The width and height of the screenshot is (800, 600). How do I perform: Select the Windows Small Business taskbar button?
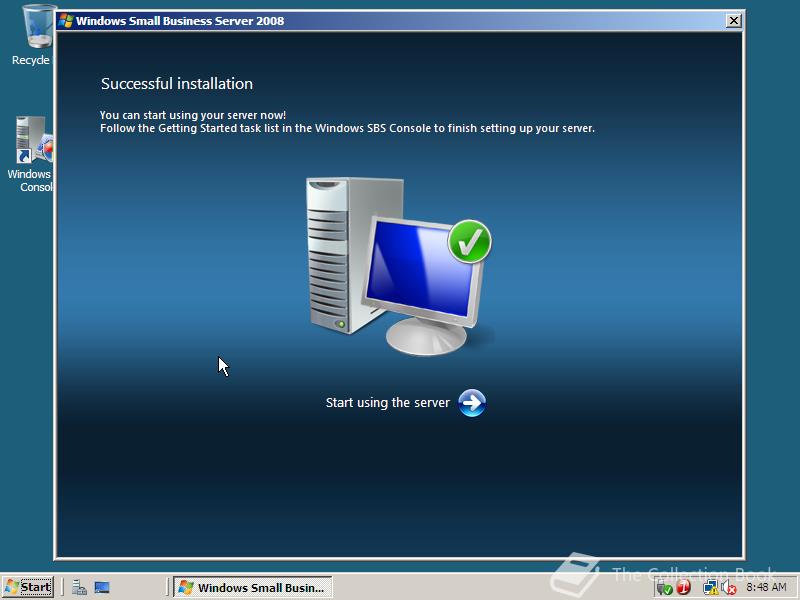pos(253,587)
